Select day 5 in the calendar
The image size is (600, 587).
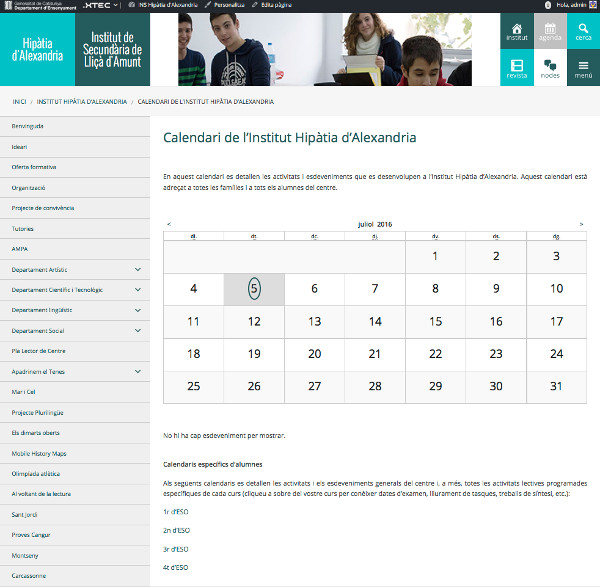(x=254, y=289)
